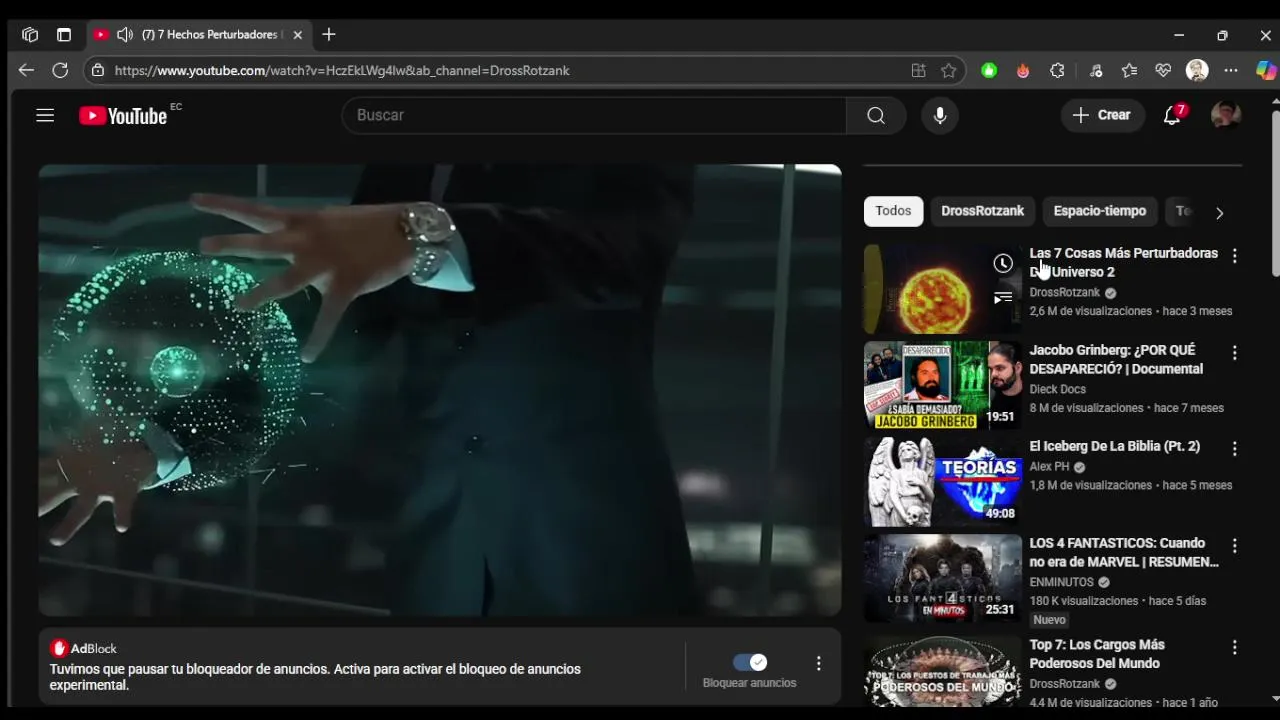Open Top 7 Los Cargos Más Poderosos video

[x=1097, y=654]
